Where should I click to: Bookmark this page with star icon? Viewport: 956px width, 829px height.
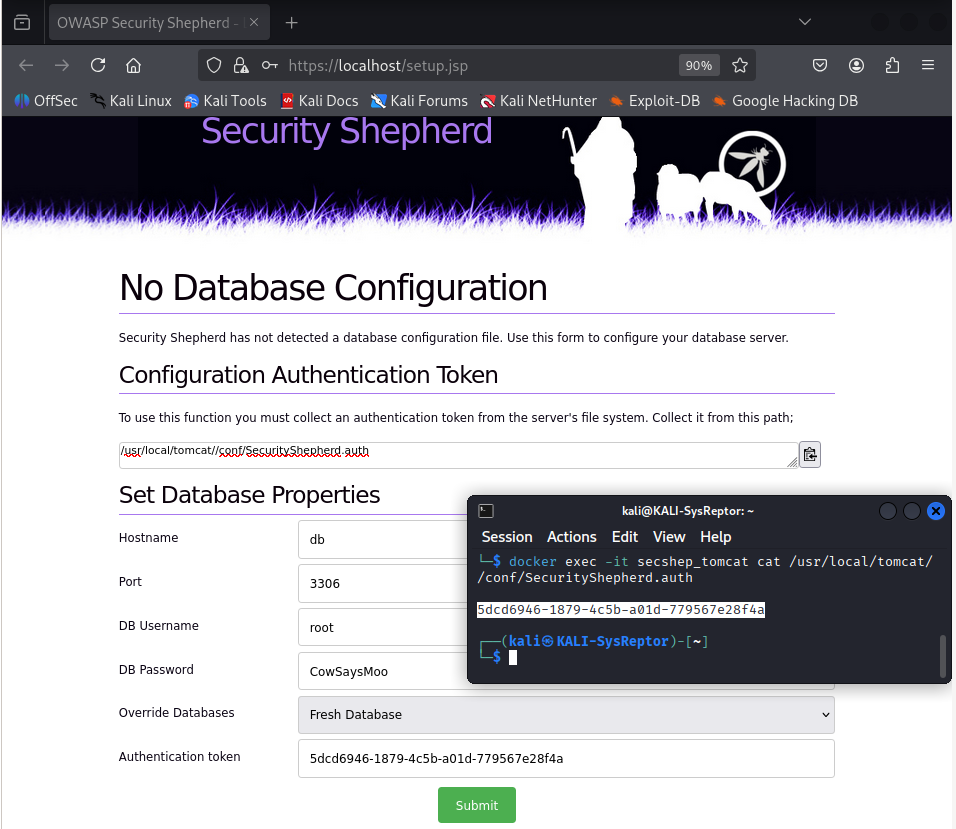click(740, 65)
